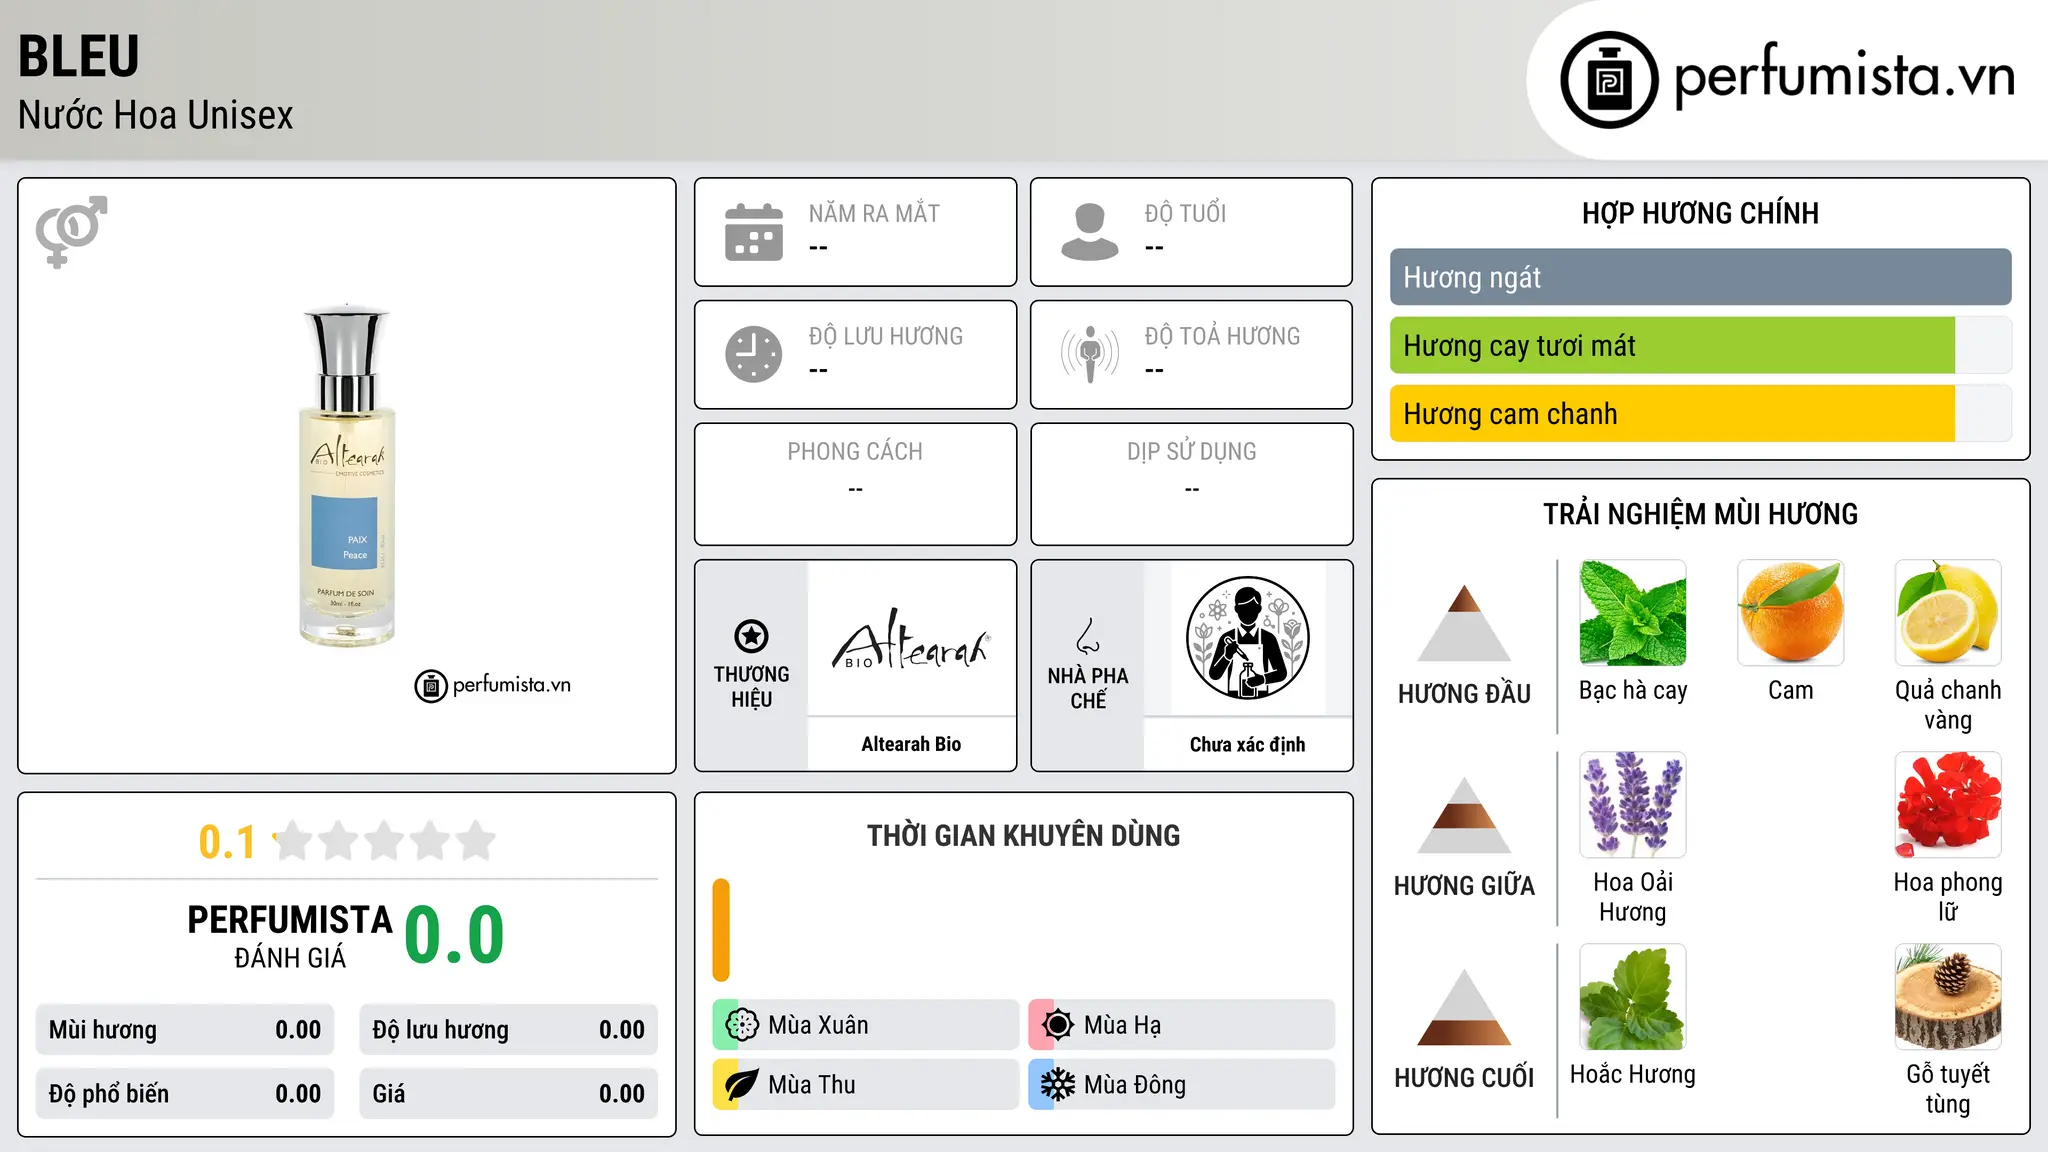Click the TRẢI NGHIỆM MÙI HƯƠNG heading
The width and height of the screenshot is (2048, 1152).
(x=1700, y=514)
